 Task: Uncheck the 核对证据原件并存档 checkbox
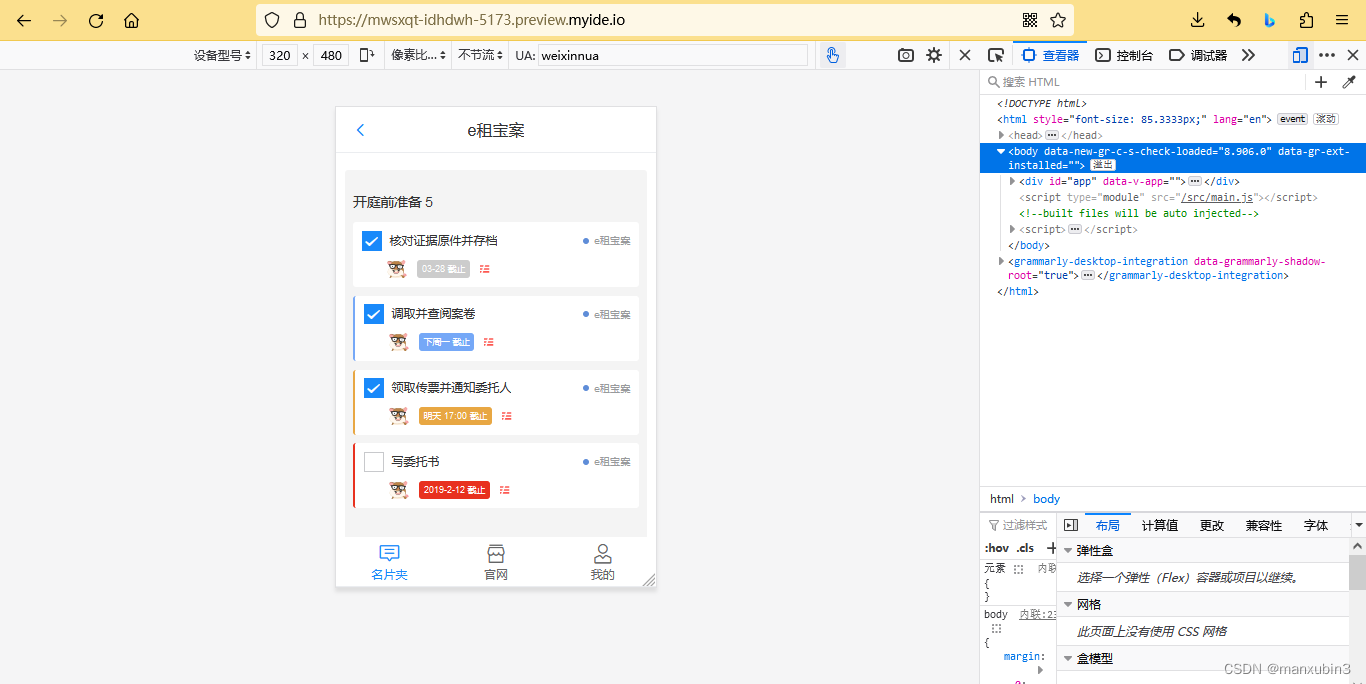(372, 241)
